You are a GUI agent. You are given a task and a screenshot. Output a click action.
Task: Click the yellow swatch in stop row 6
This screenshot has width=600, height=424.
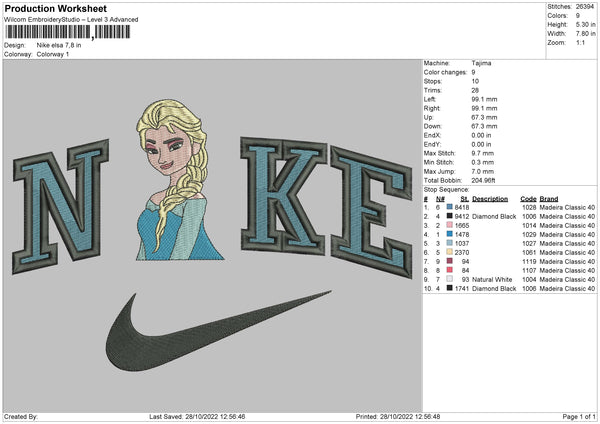click(450, 252)
